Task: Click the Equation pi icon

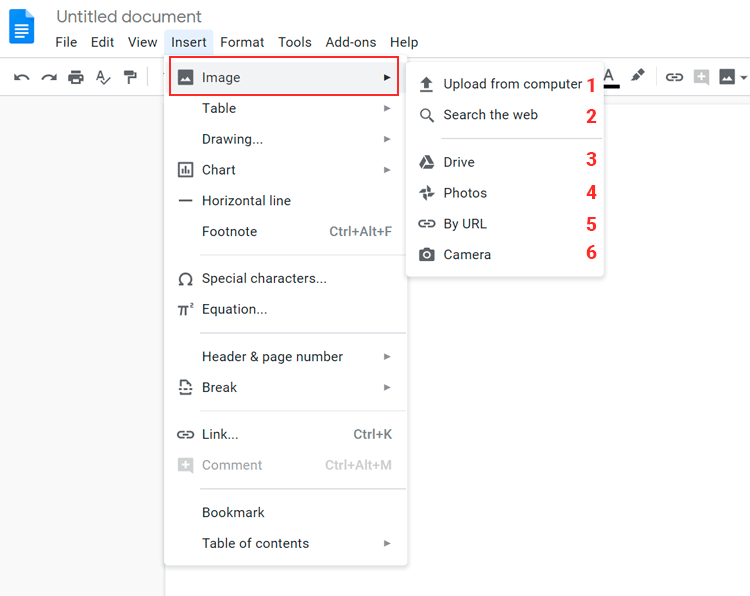Action: (x=186, y=309)
